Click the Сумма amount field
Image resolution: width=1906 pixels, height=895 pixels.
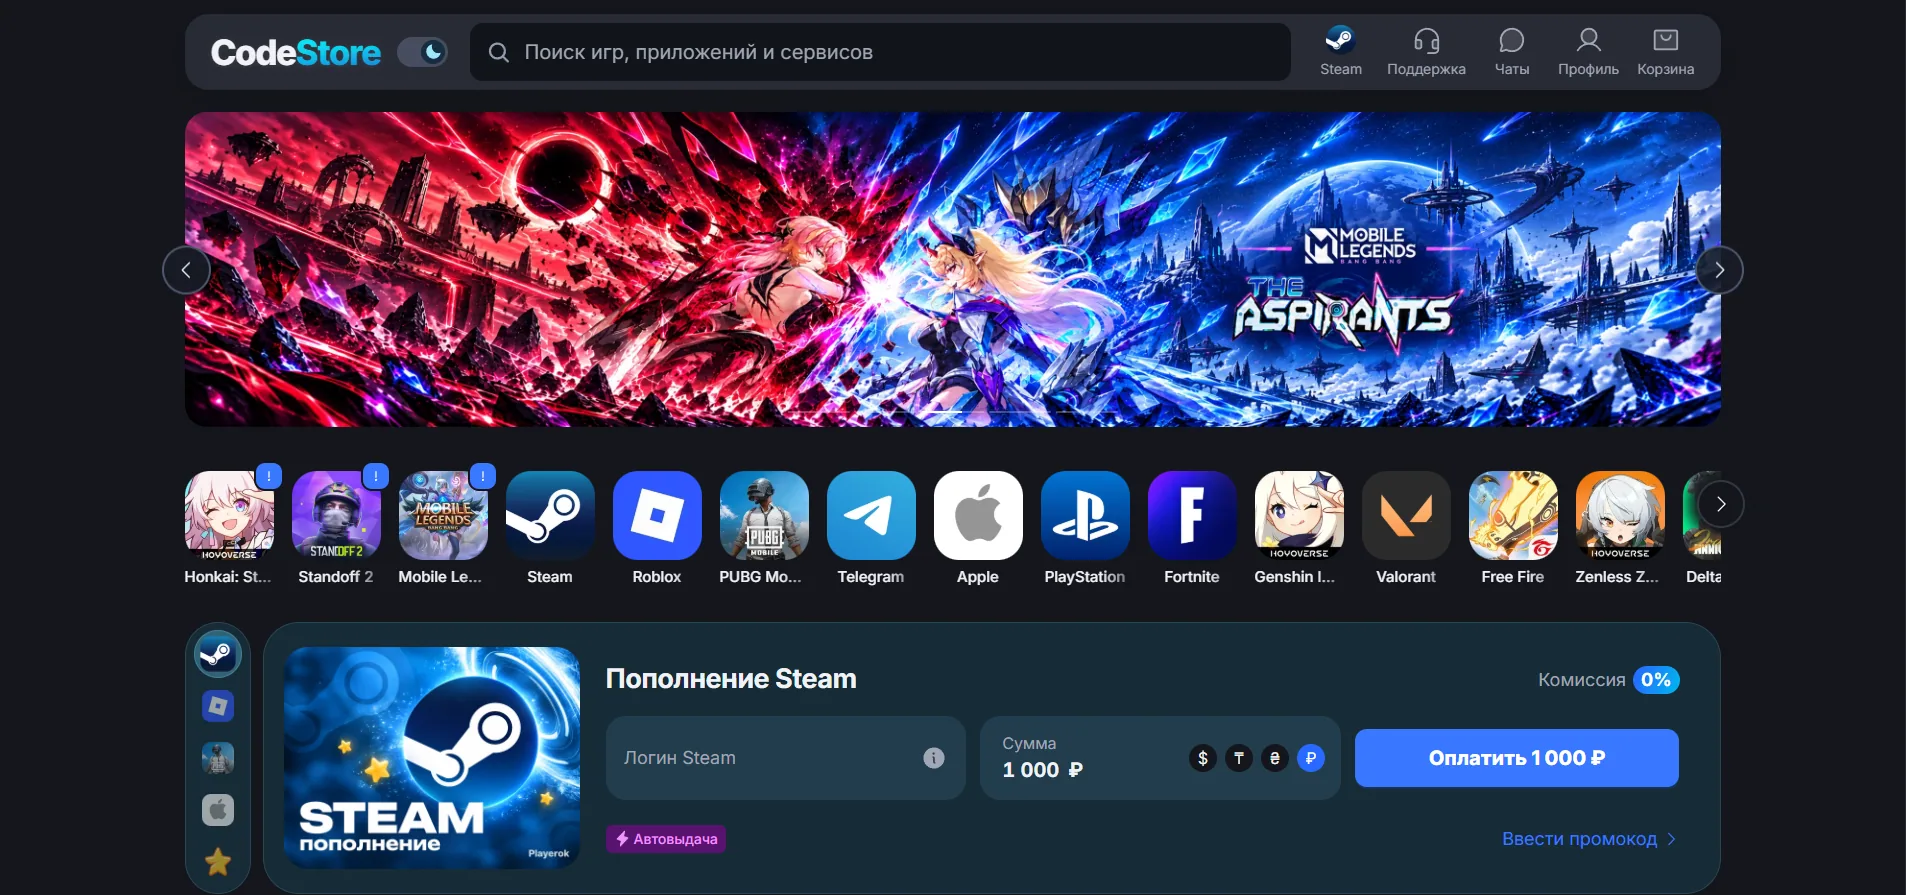[1160, 758]
